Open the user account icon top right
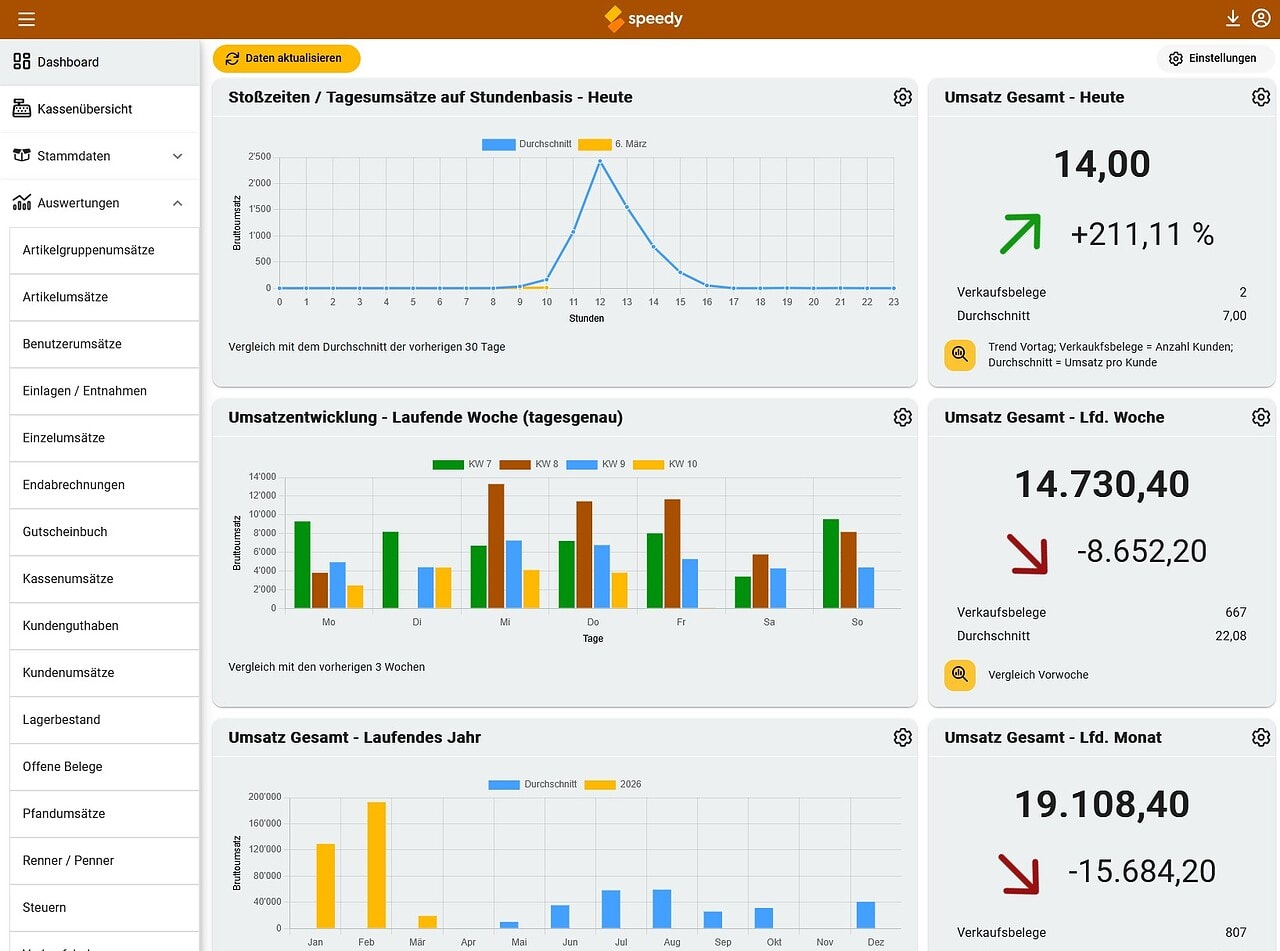 [1261, 18]
